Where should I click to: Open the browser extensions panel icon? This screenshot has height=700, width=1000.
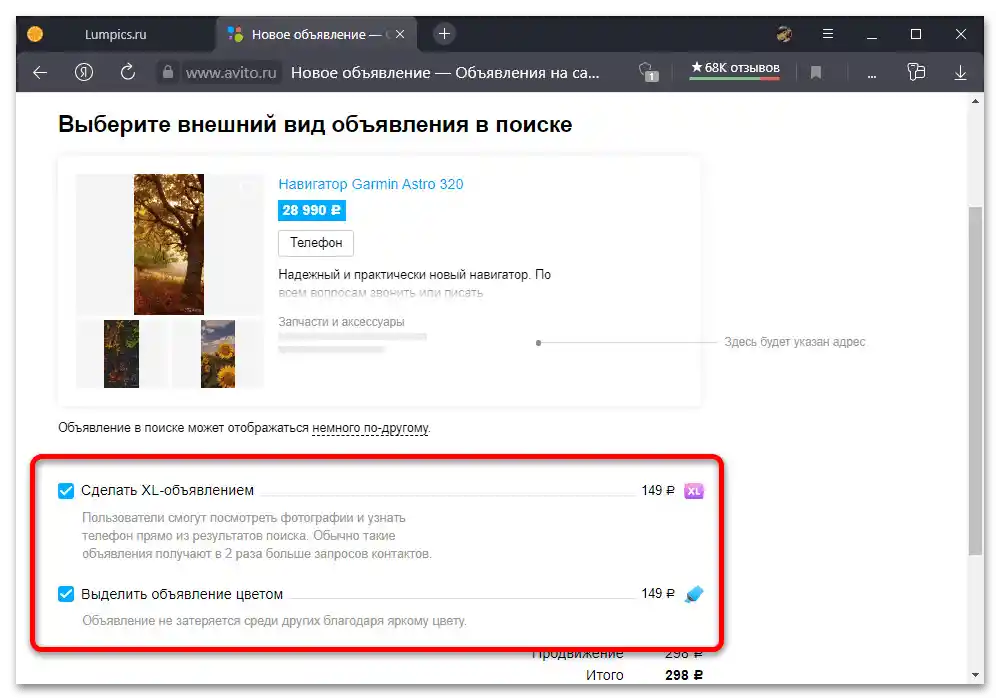pos(916,72)
